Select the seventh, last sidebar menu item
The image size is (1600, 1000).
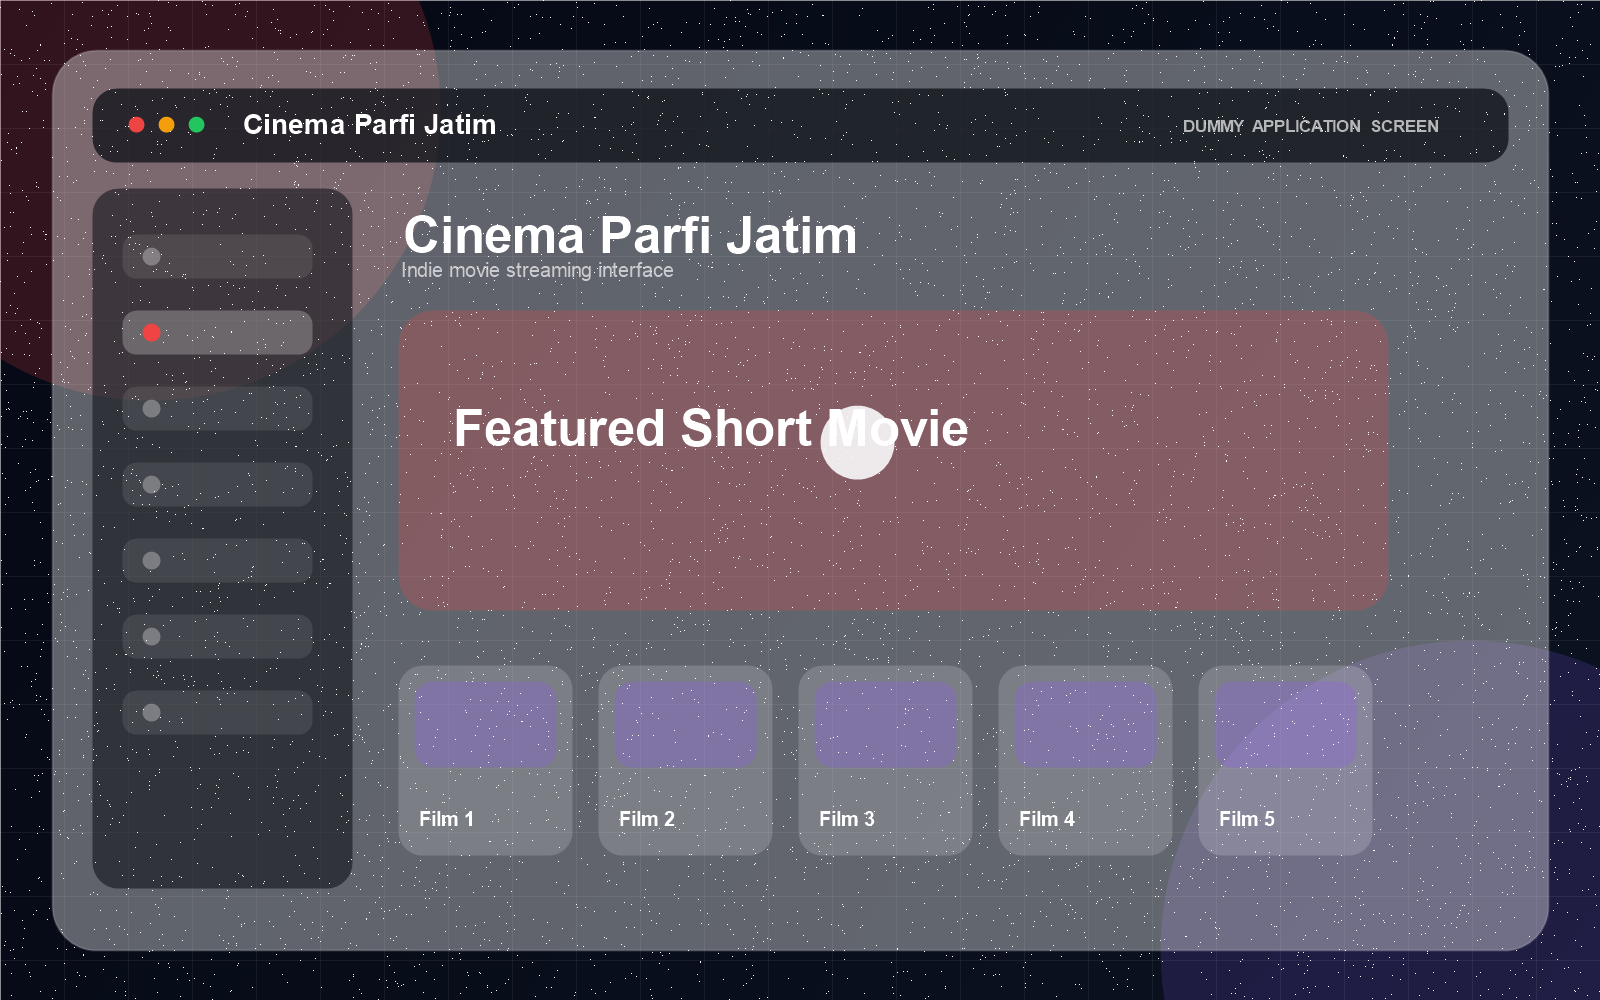217,713
